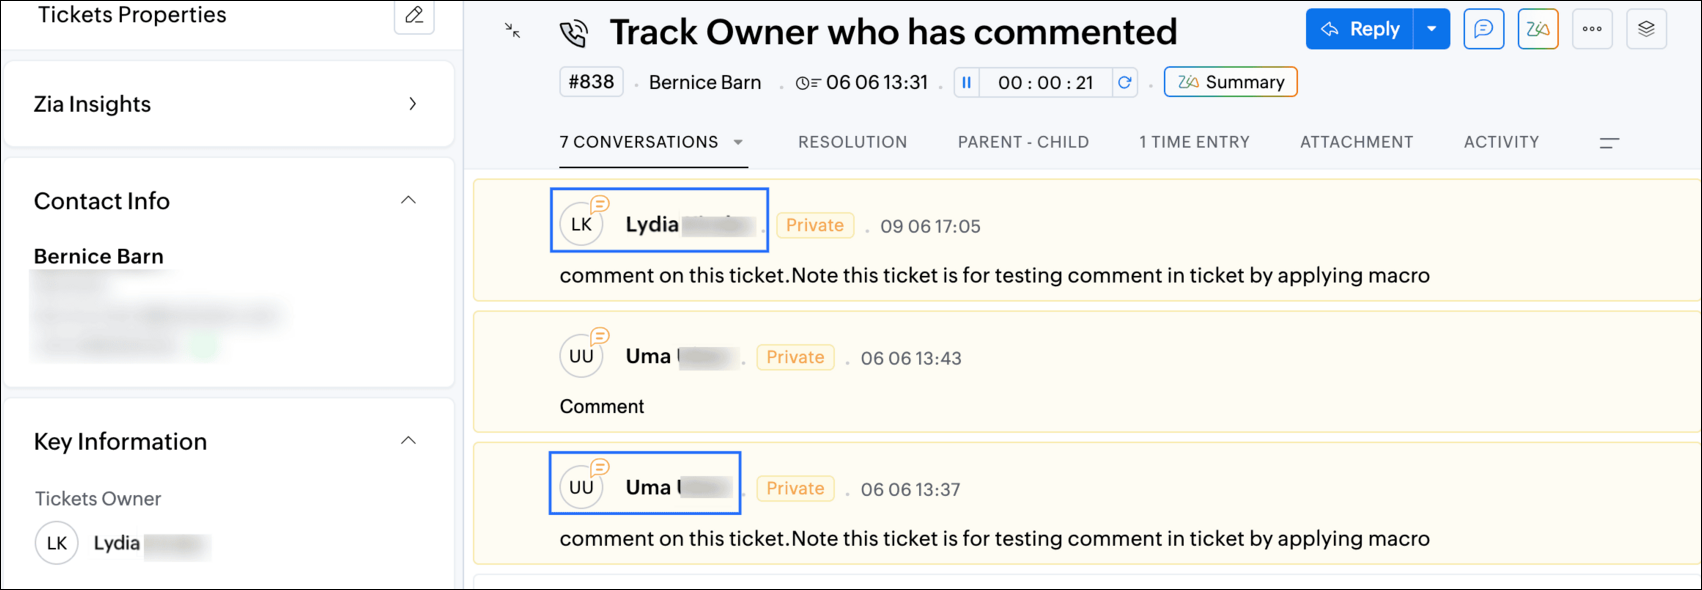The width and height of the screenshot is (1702, 590).
Task: Click the collapse arrows icon beside ticket title
Action: pyautogui.click(x=512, y=31)
